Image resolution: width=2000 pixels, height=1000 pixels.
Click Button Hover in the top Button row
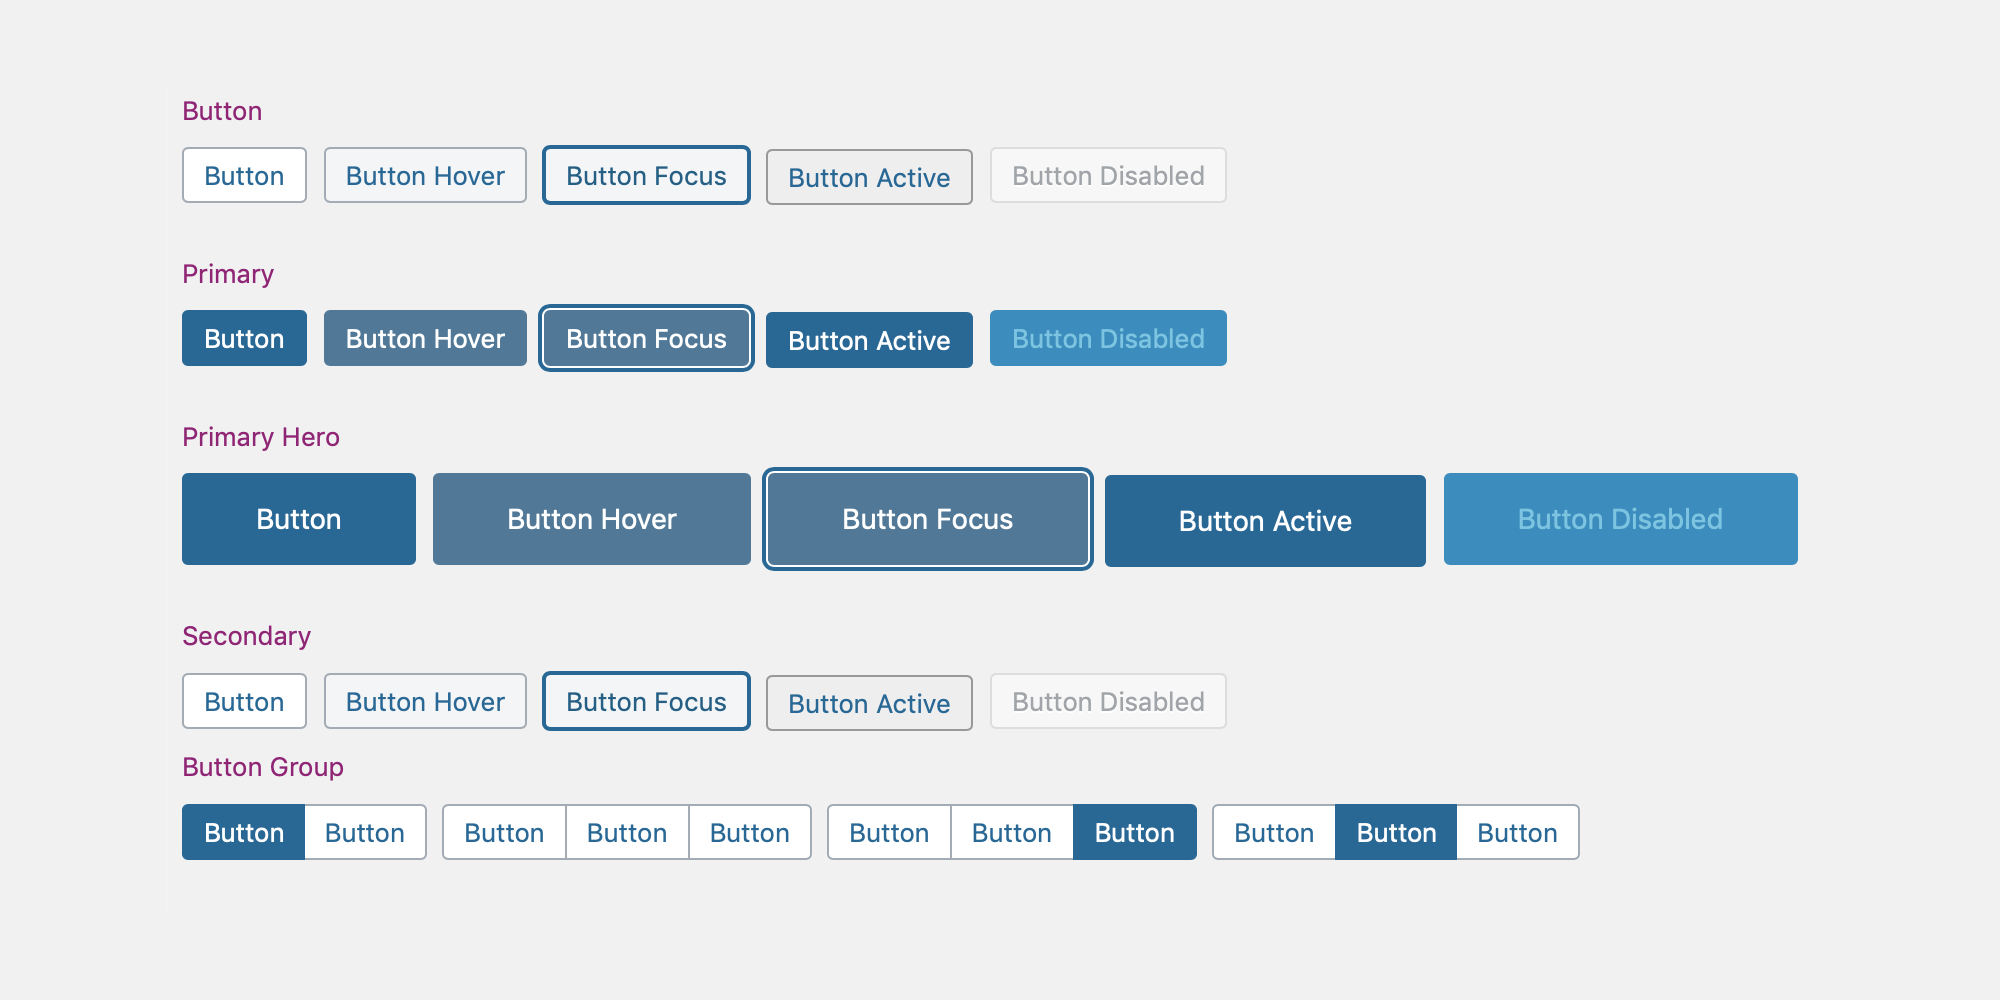coord(425,176)
